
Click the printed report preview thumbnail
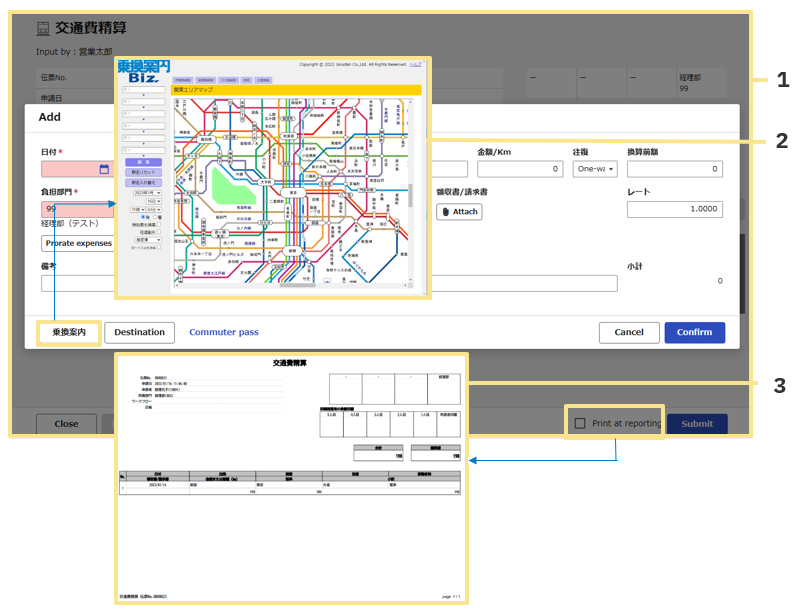(291, 479)
